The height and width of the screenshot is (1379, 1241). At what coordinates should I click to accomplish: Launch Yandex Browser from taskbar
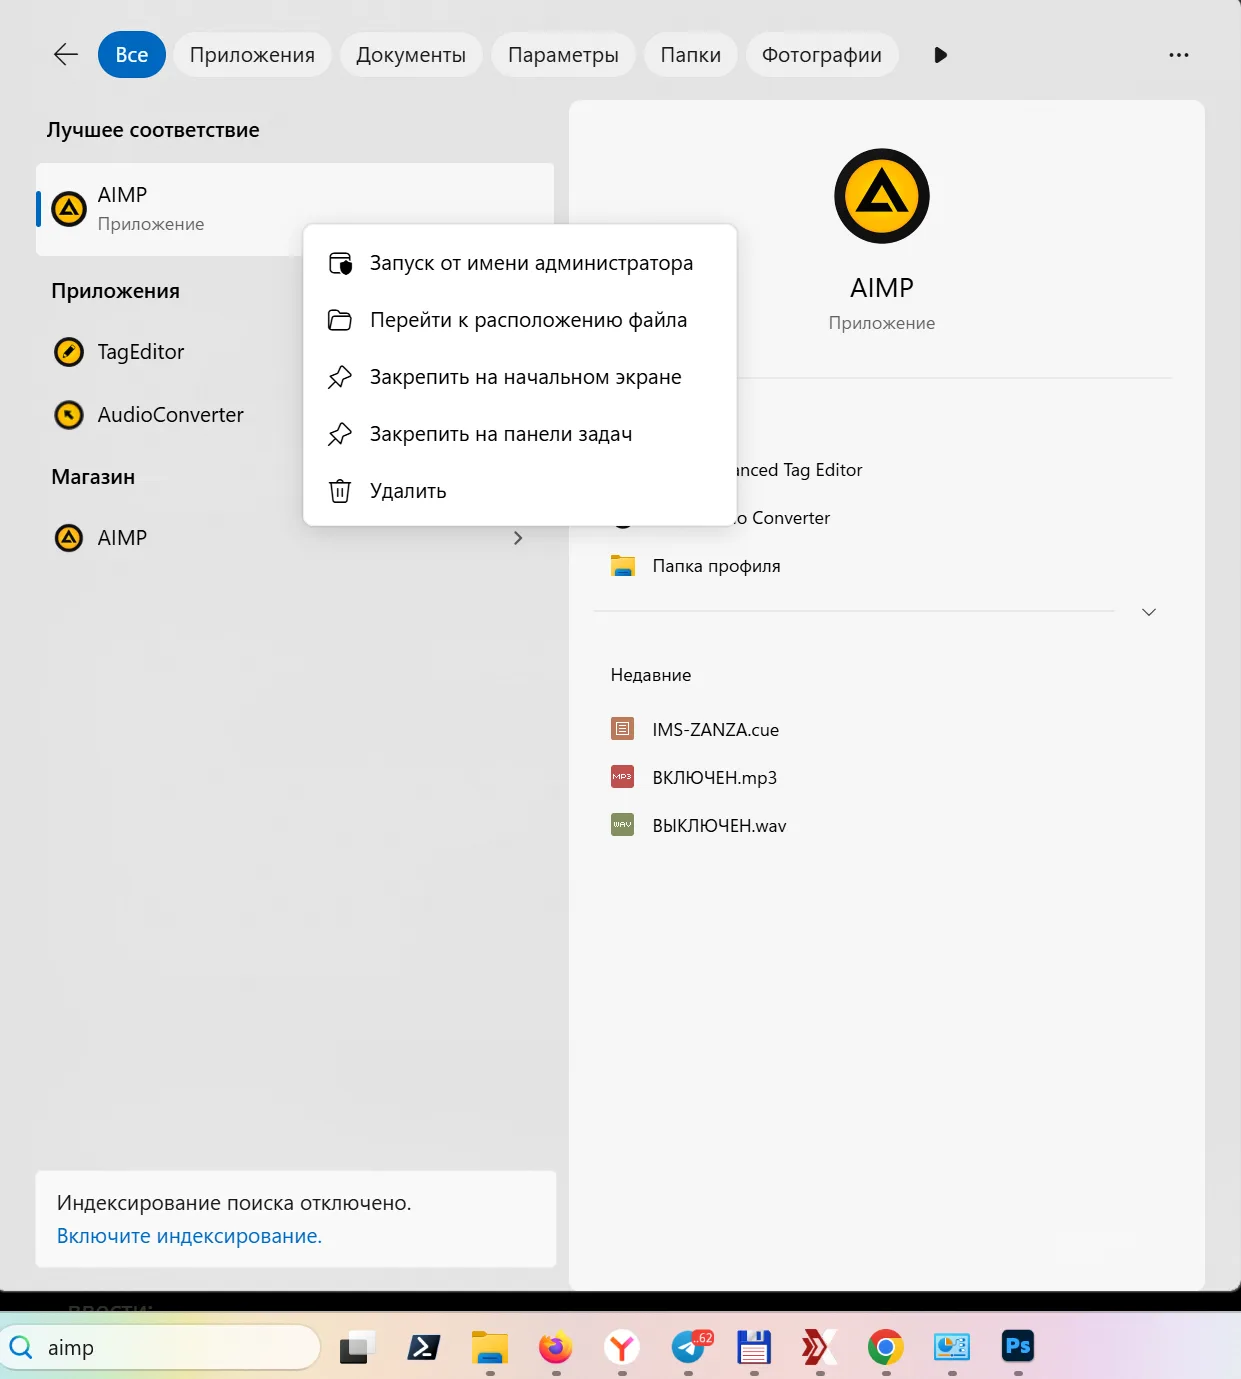[x=622, y=1348]
